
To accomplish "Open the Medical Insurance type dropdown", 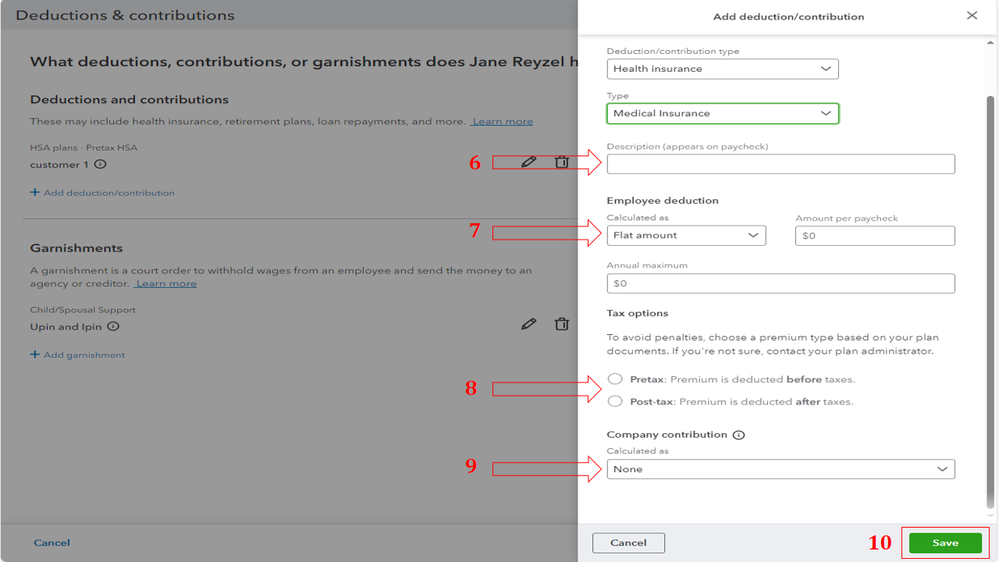I will 722,114.
